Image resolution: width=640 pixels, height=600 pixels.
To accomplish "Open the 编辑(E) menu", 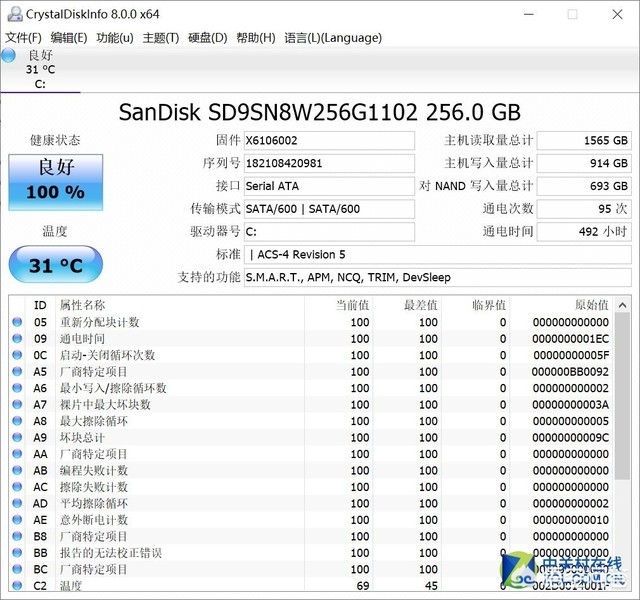I will [69, 38].
